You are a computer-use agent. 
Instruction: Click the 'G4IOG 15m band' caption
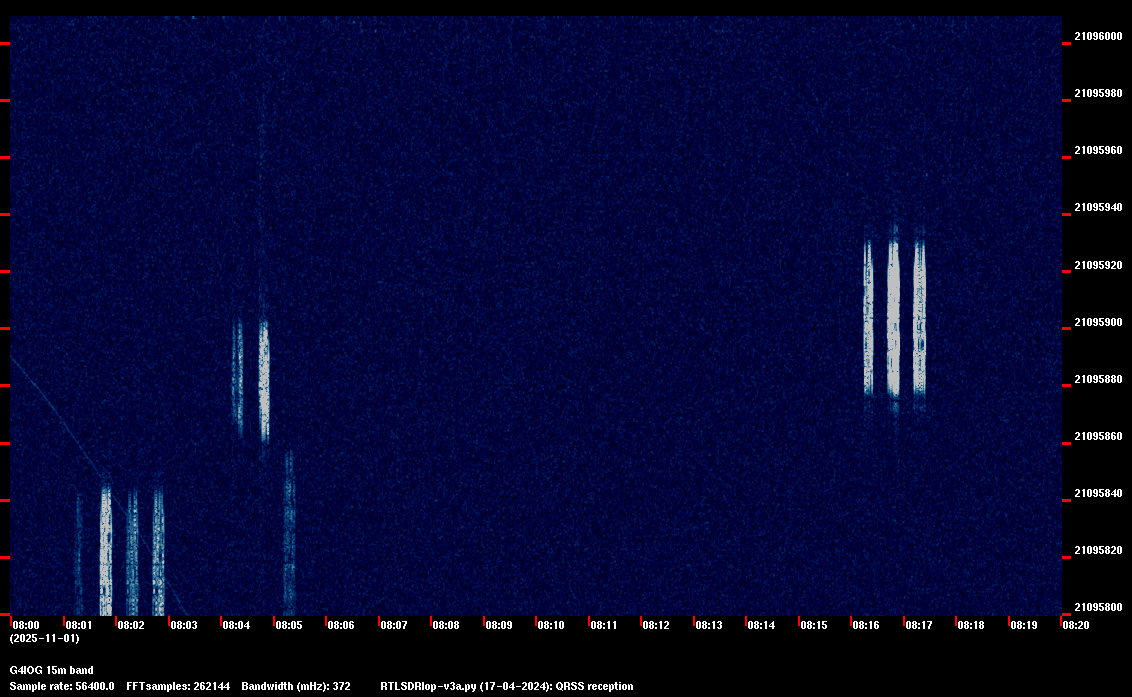(51, 670)
